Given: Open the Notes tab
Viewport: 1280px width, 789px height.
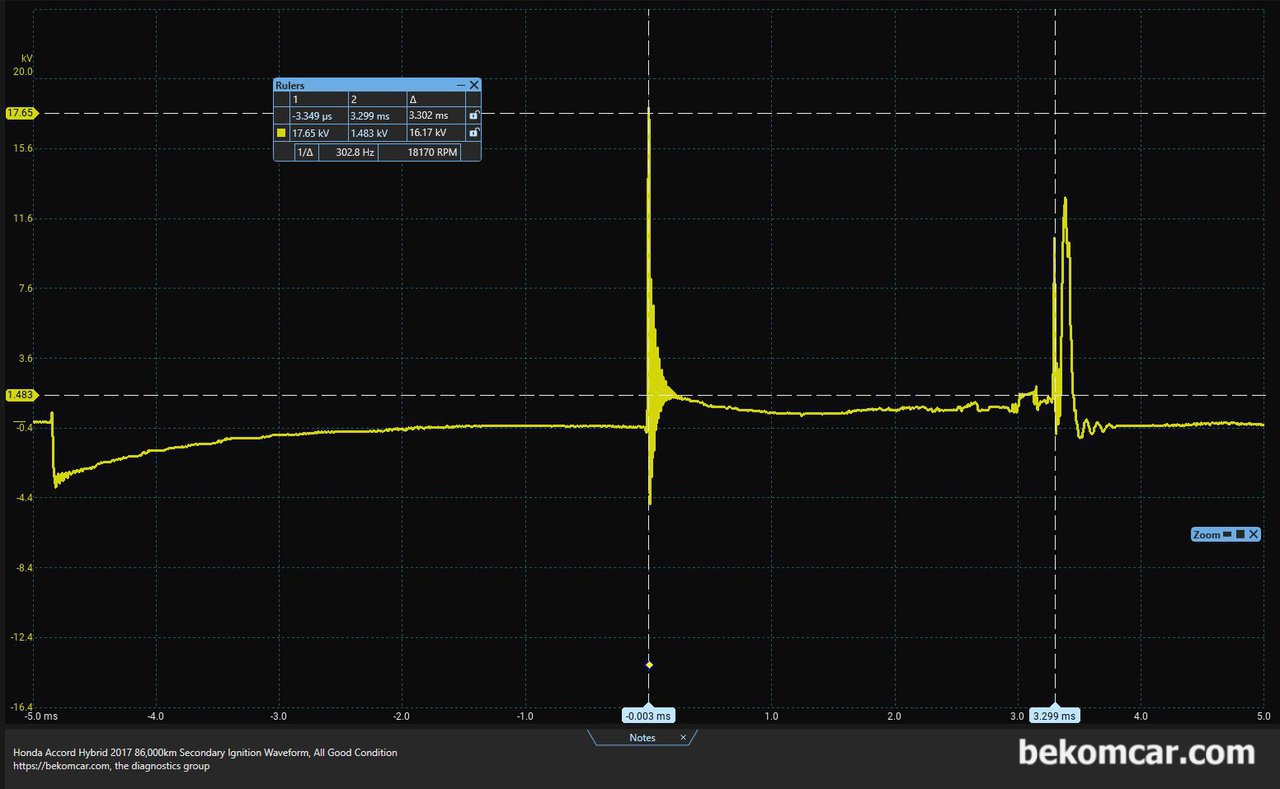Looking at the screenshot, I should click(642, 738).
